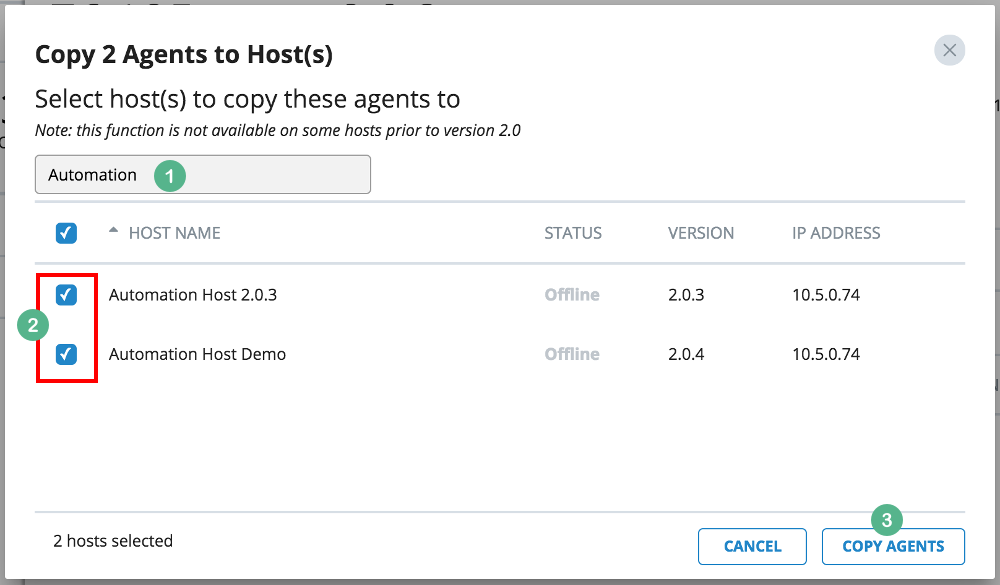1000x585 pixels.
Task: Click the green step 2 badge
Action: coord(33,325)
